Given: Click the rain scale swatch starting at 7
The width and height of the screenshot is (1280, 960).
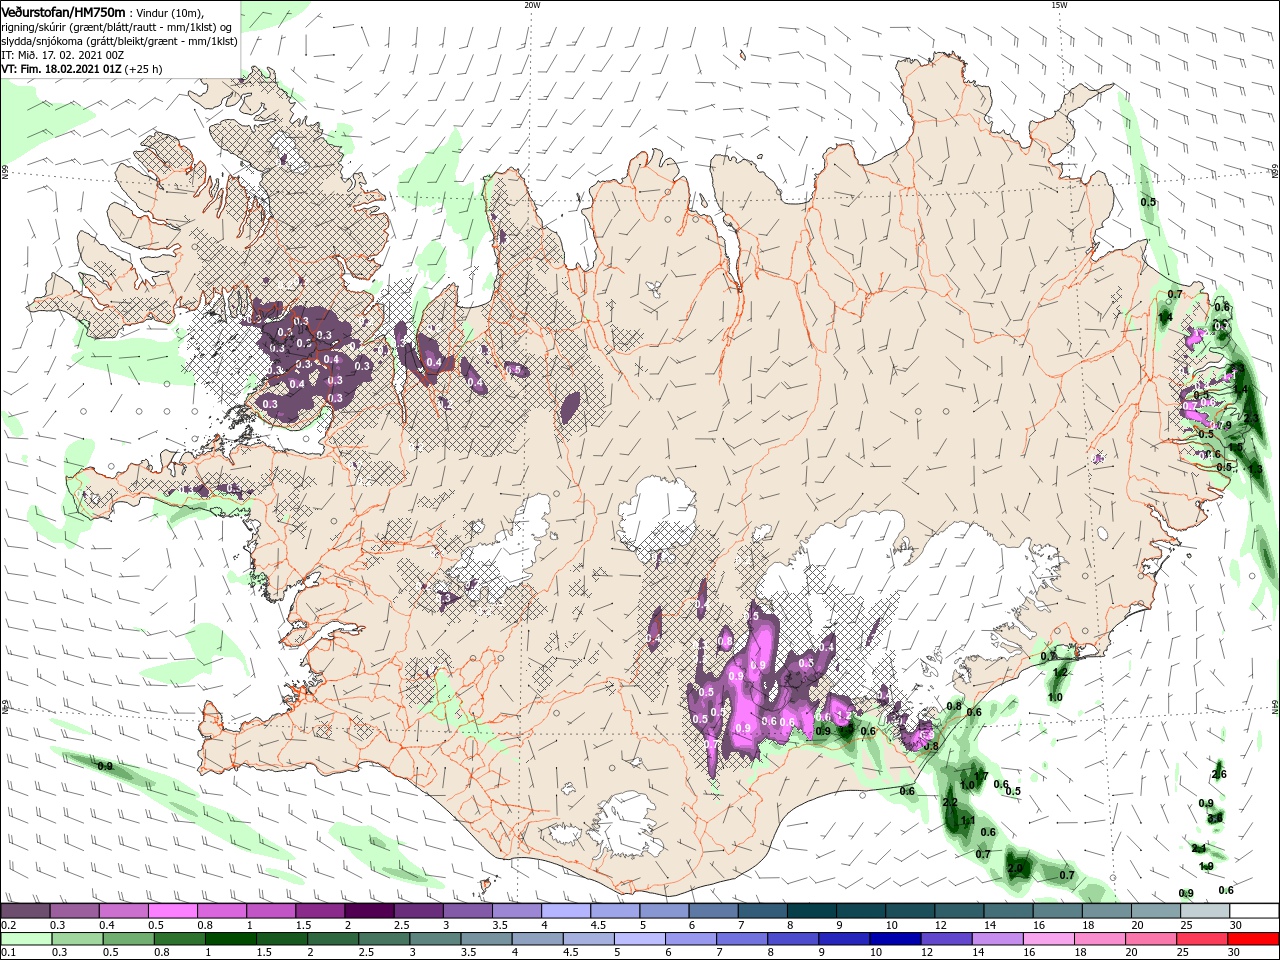Looking at the screenshot, I should (x=741, y=939).
